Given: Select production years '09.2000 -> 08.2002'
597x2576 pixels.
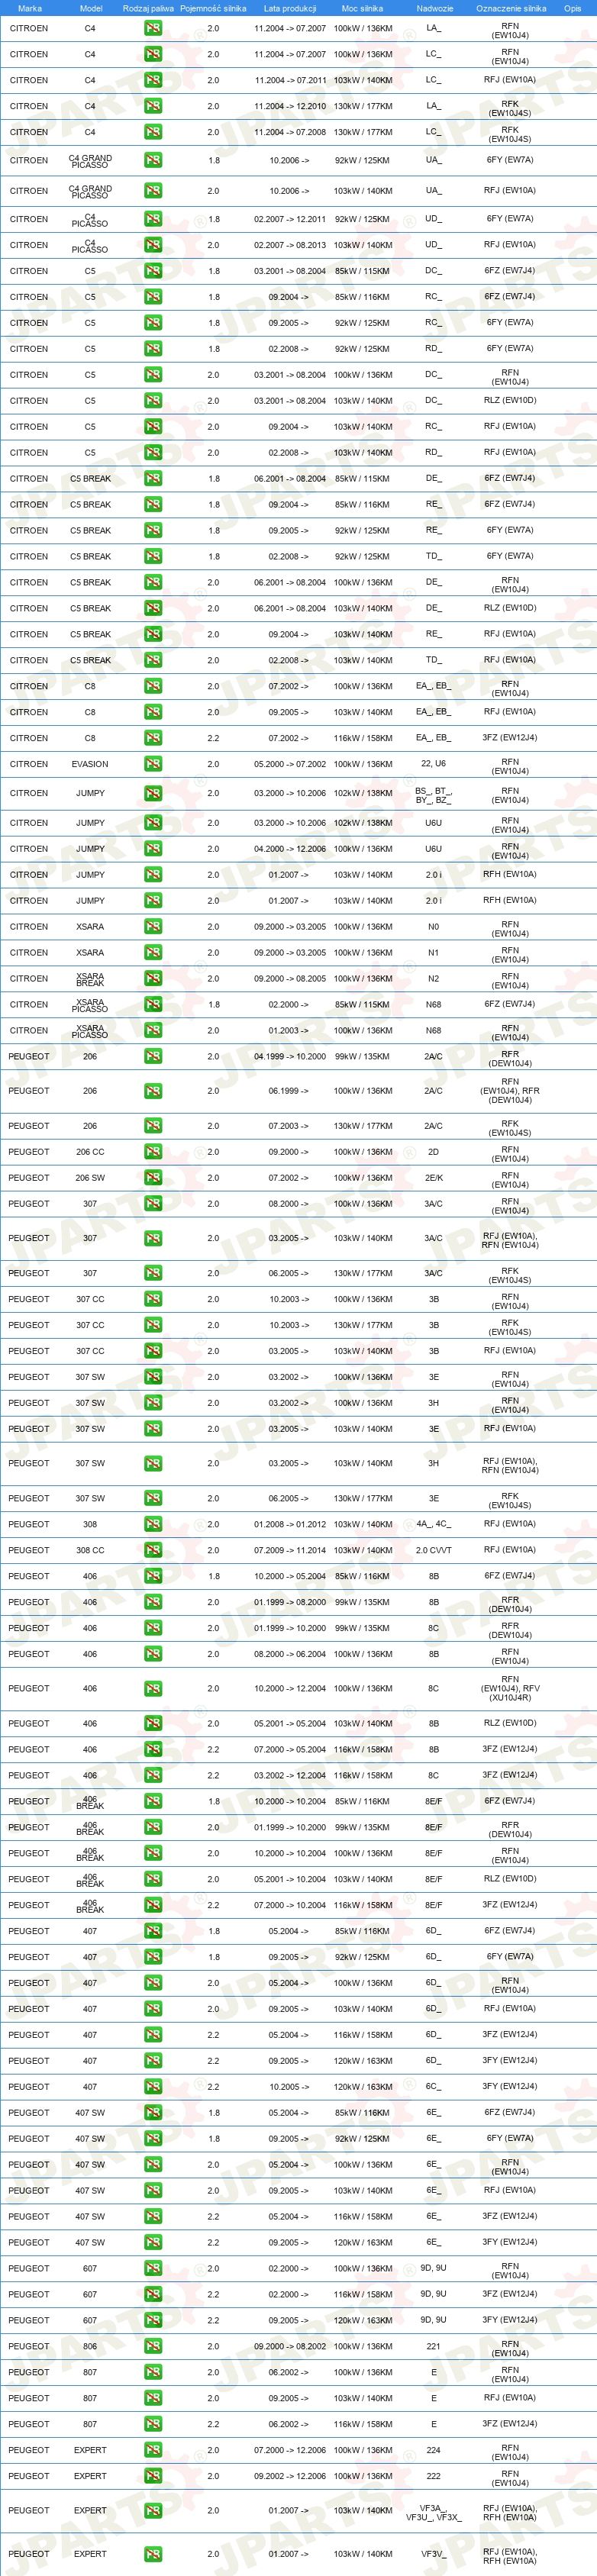Looking at the screenshot, I should click(x=290, y=2346).
